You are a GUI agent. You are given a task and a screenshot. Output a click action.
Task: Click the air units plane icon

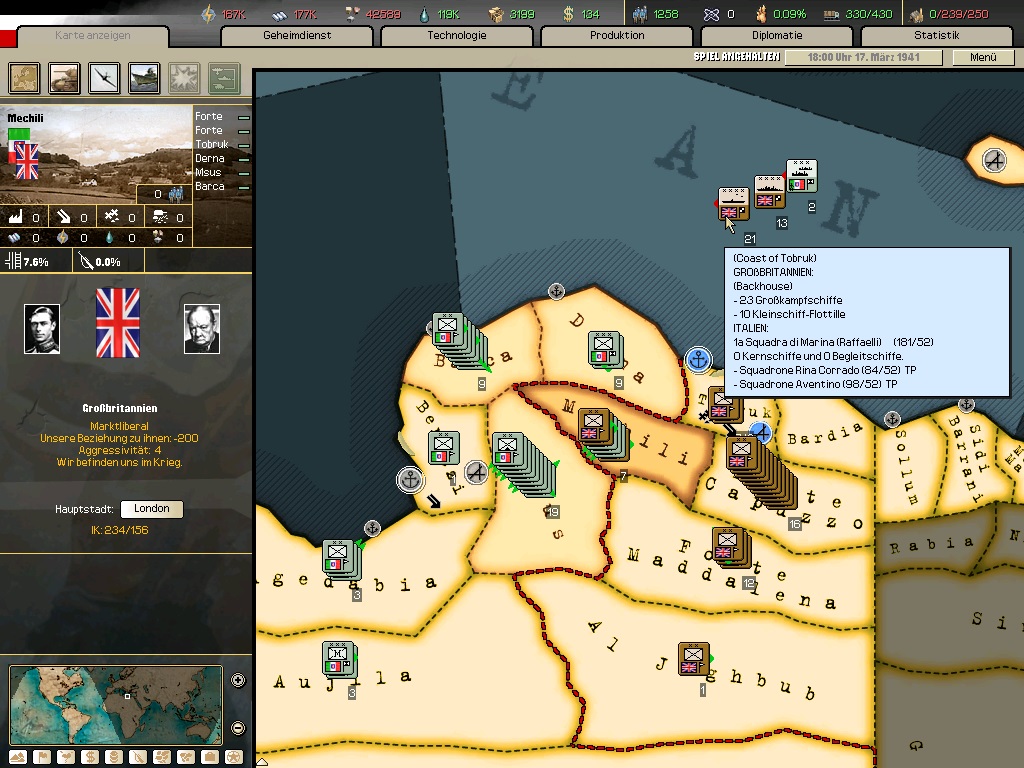point(105,77)
